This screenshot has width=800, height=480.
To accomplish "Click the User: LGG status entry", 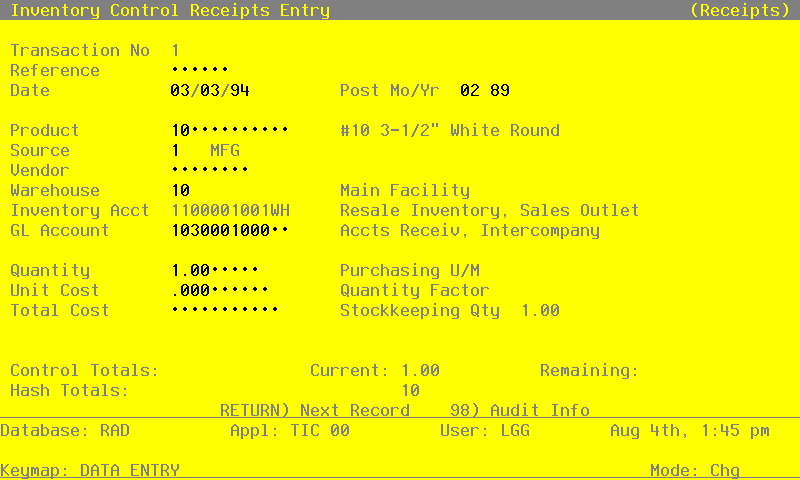I will [x=485, y=430].
